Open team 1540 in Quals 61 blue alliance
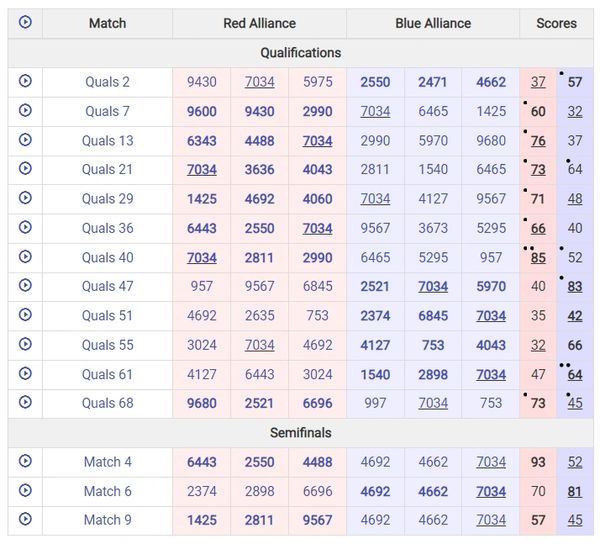The image size is (600, 544). (x=375, y=374)
